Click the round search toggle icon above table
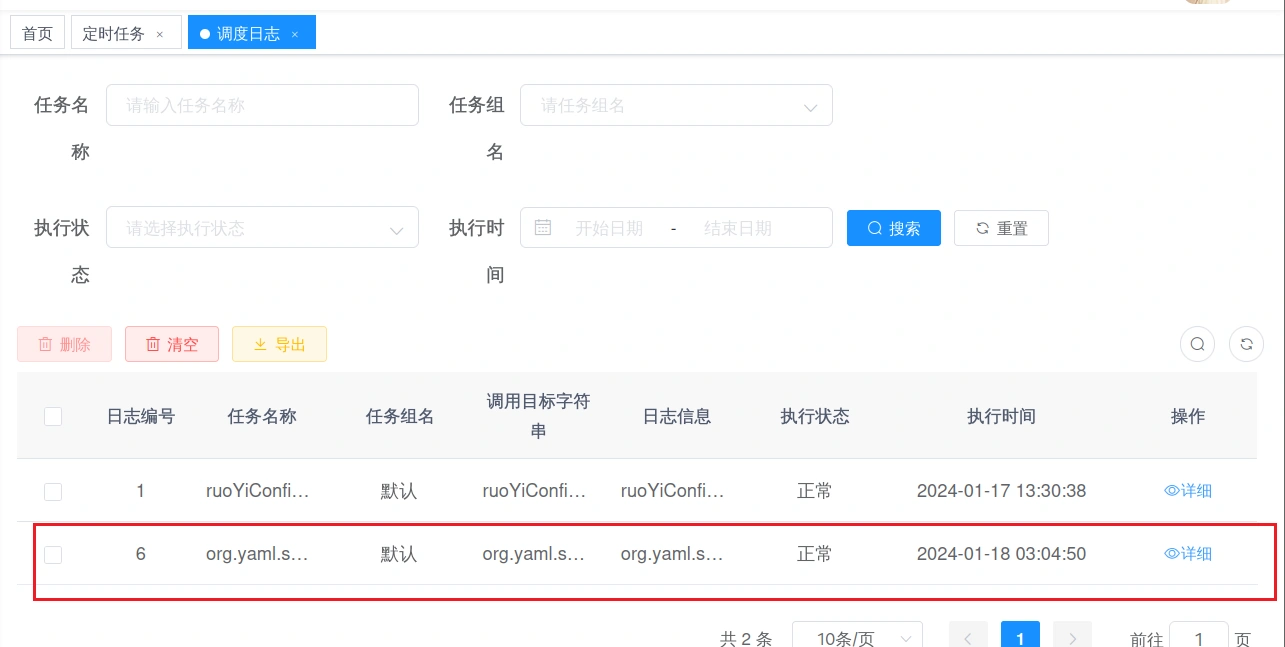 (x=1197, y=344)
